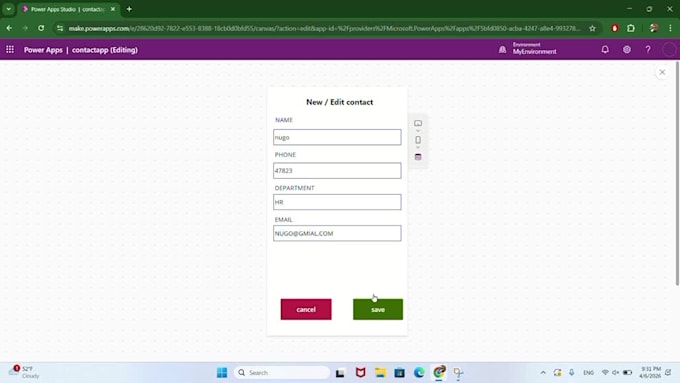Open Microsoft Edge from the taskbar

point(419,373)
